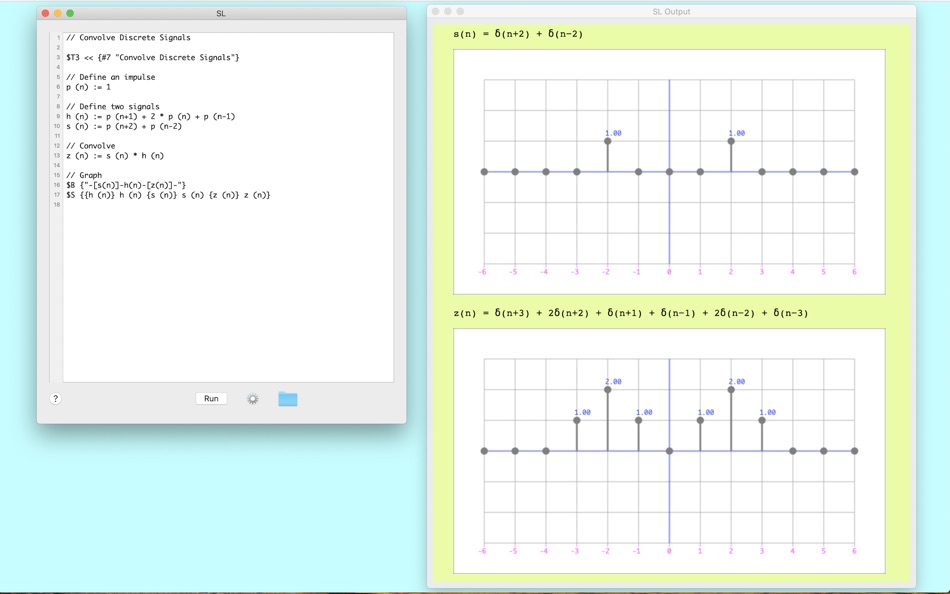Click the Run button
The image size is (950, 594).
pyautogui.click(x=211, y=398)
